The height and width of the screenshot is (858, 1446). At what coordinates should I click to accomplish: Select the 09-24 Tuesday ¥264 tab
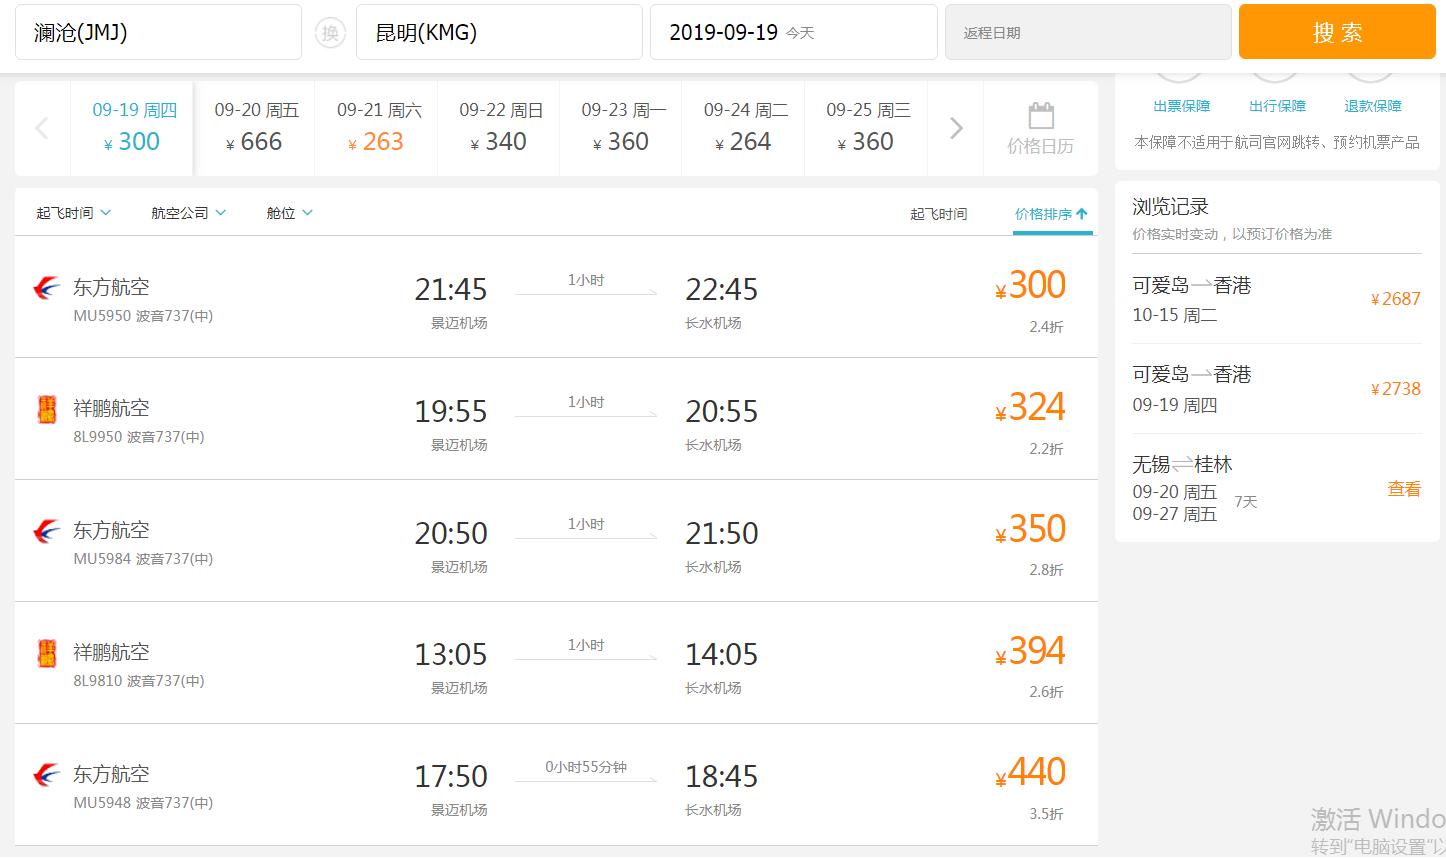[744, 128]
